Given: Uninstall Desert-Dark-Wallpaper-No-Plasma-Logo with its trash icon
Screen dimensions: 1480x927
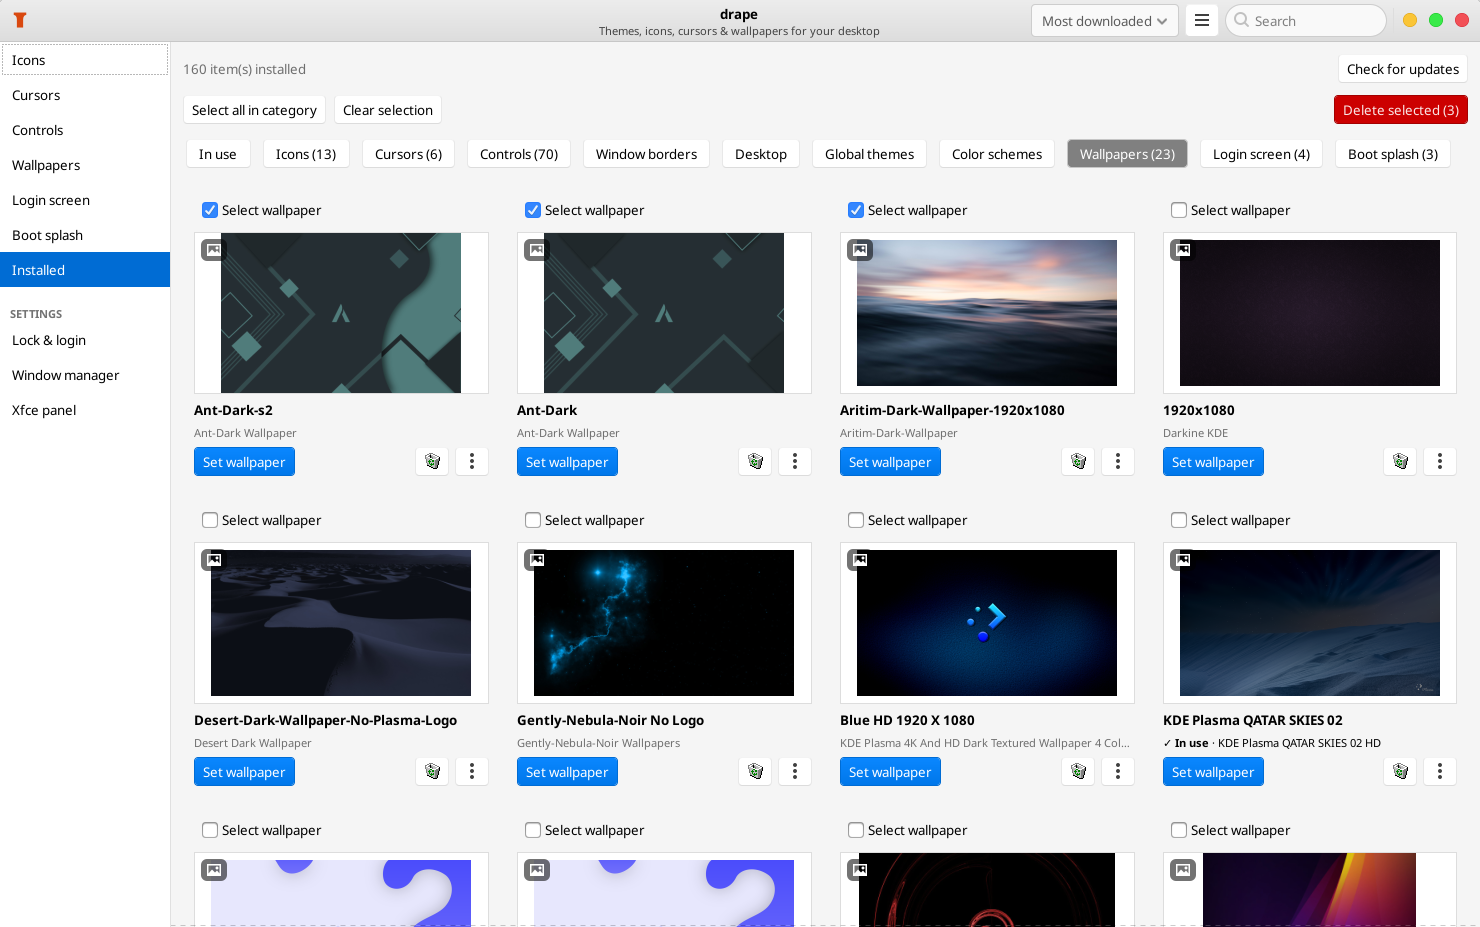Looking at the screenshot, I should 433,772.
